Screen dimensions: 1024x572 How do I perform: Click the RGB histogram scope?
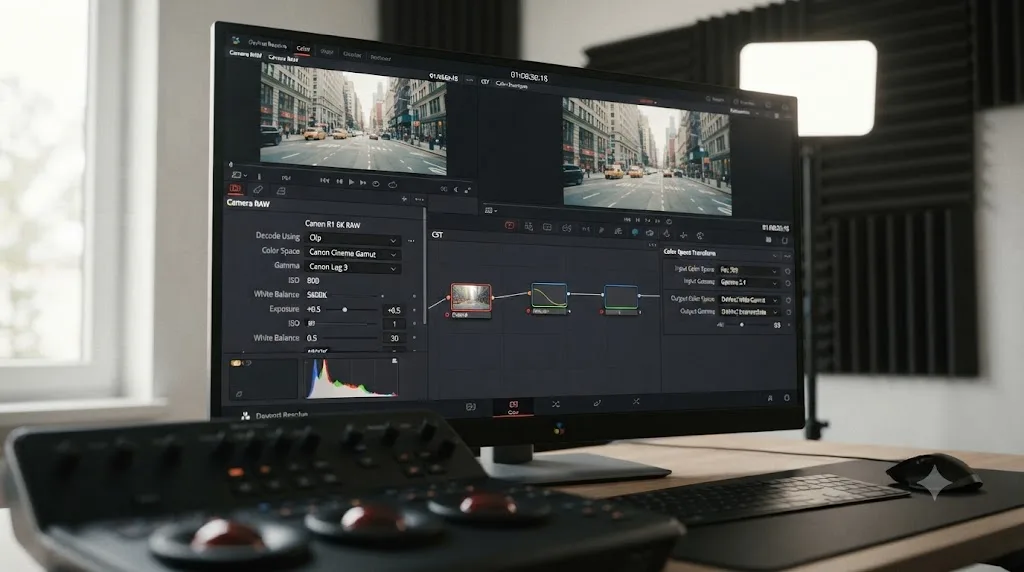[351, 378]
